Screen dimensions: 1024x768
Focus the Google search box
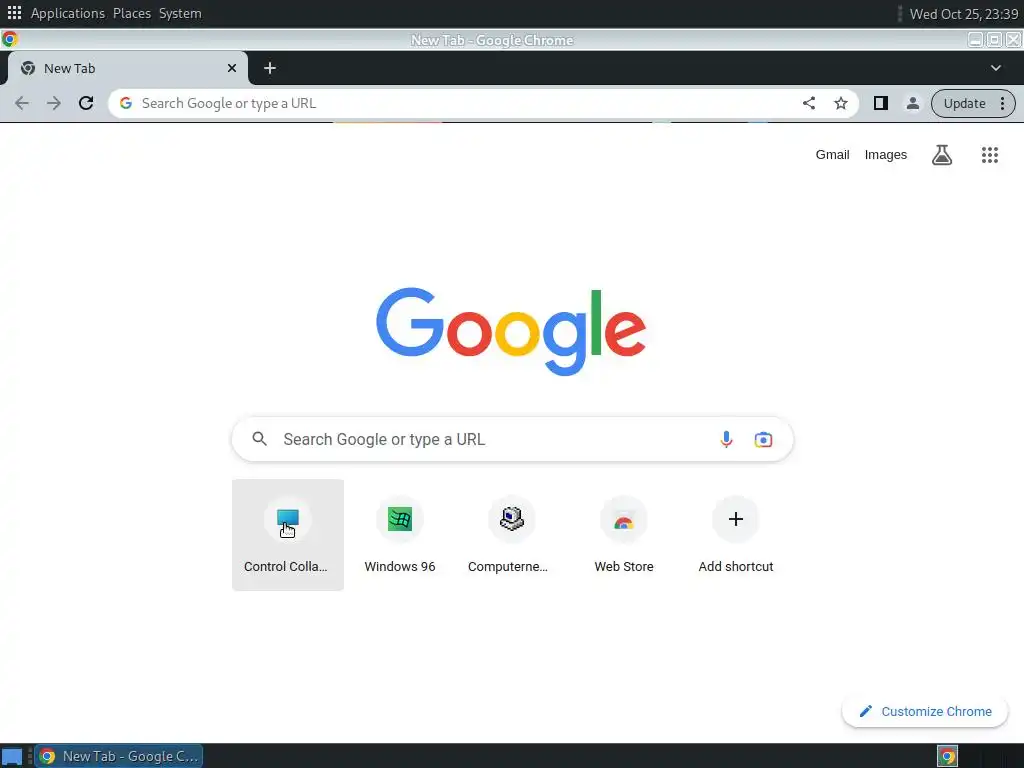pyautogui.click(x=513, y=440)
